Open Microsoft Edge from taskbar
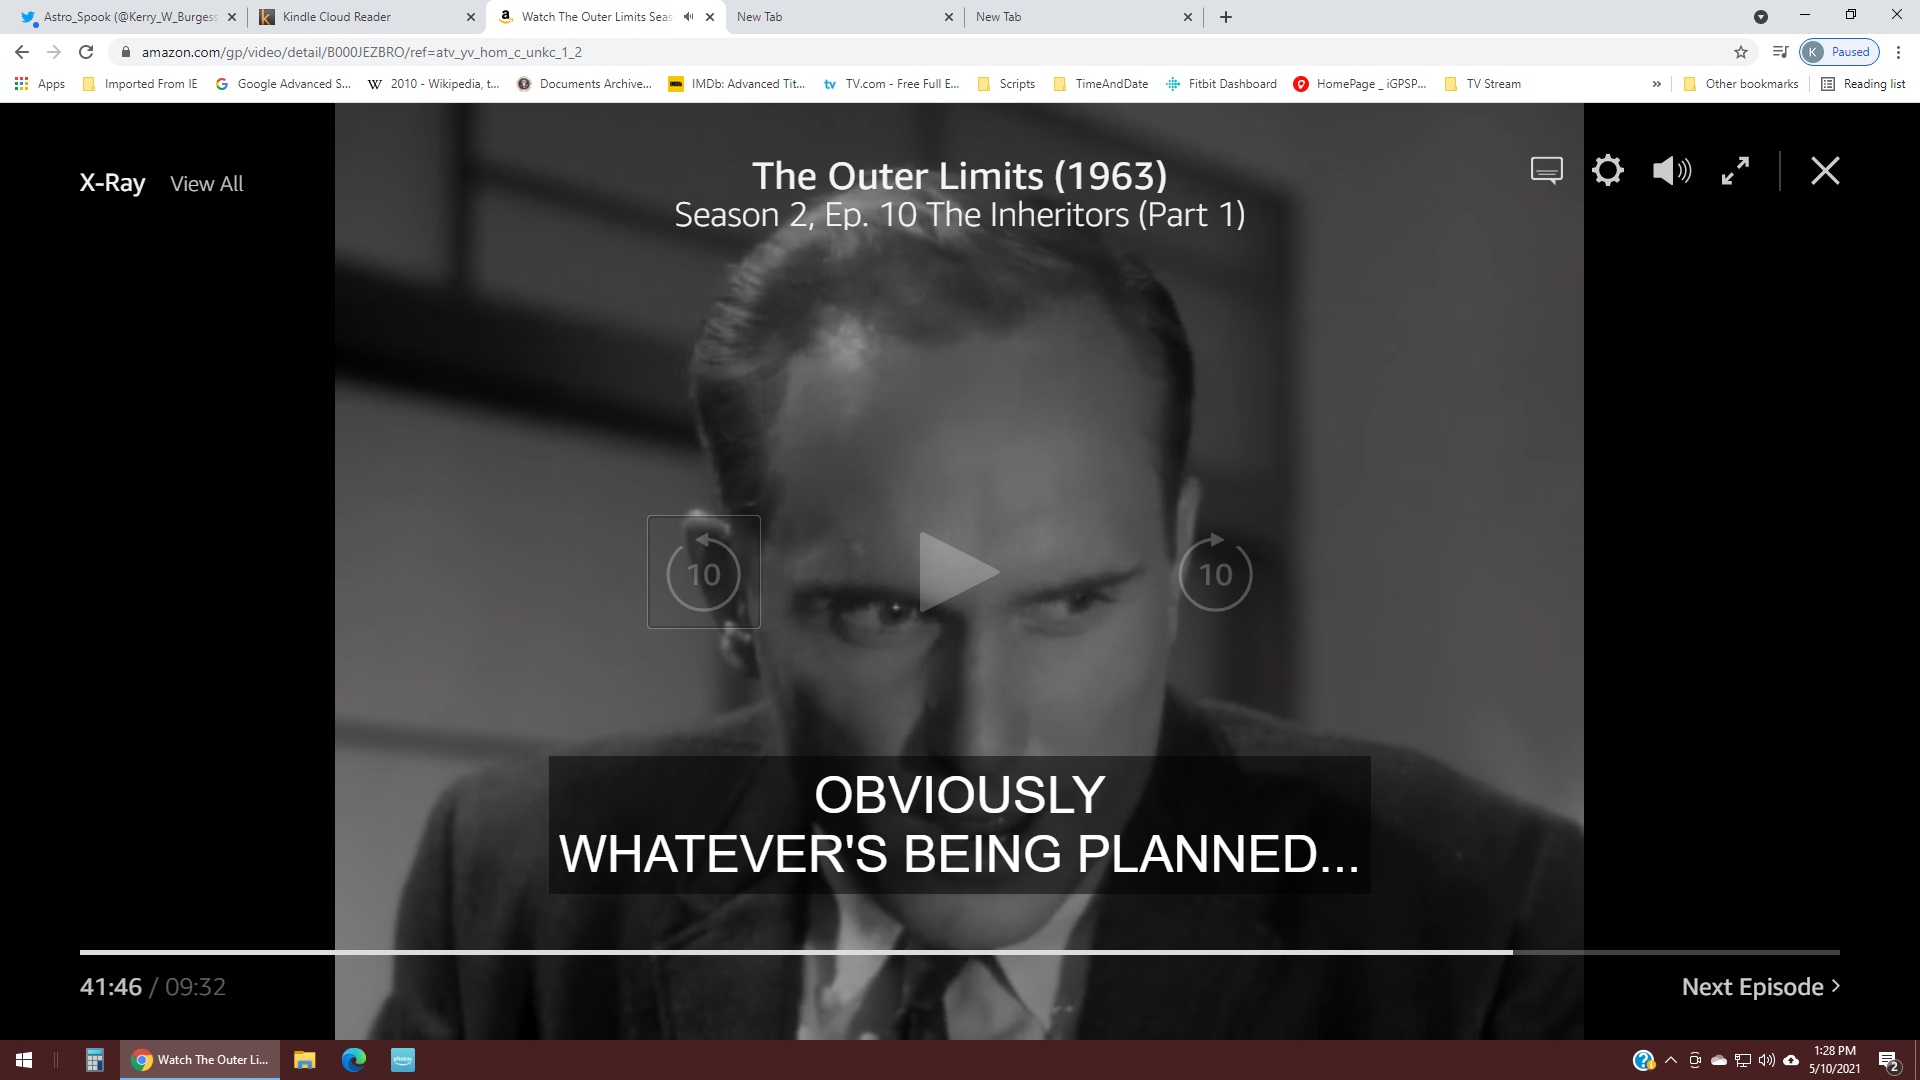 pyautogui.click(x=354, y=1060)
